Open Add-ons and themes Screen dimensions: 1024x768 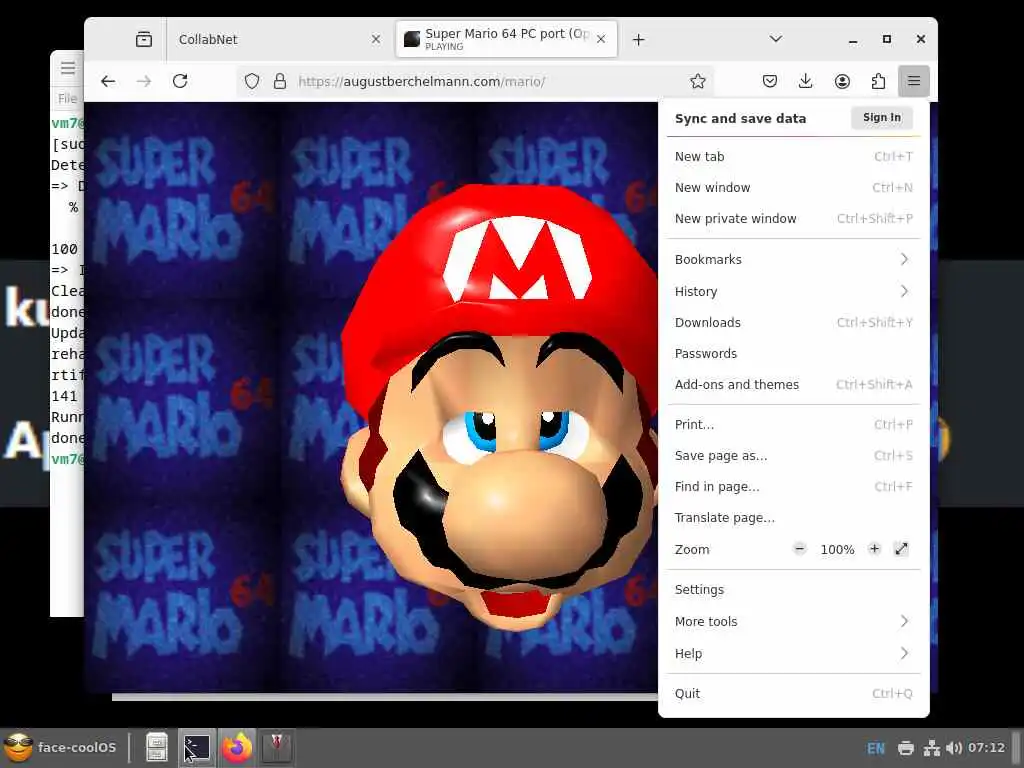tap(793, 385)
